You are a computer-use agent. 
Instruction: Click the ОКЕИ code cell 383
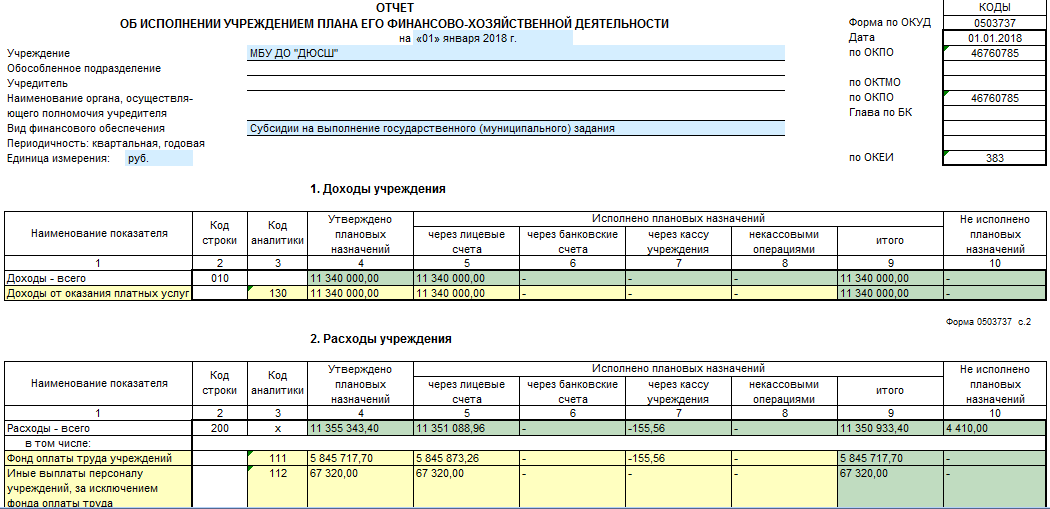tap(994, 158)
